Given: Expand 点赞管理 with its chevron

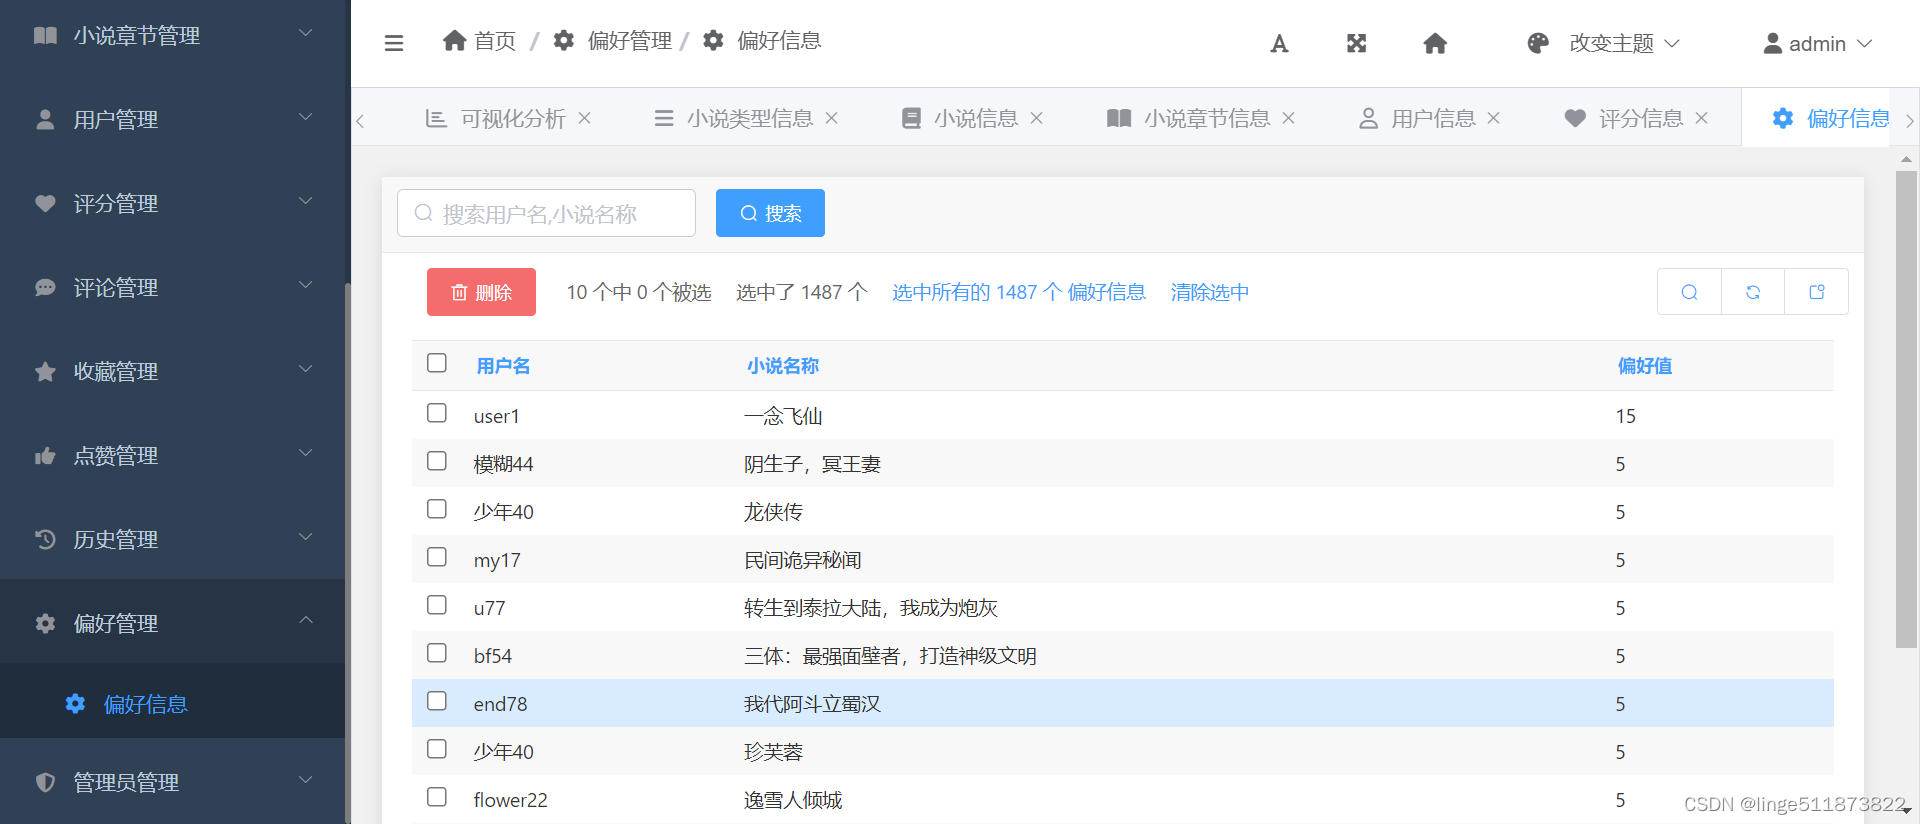Looking at the screenshot, I should 306,453.
